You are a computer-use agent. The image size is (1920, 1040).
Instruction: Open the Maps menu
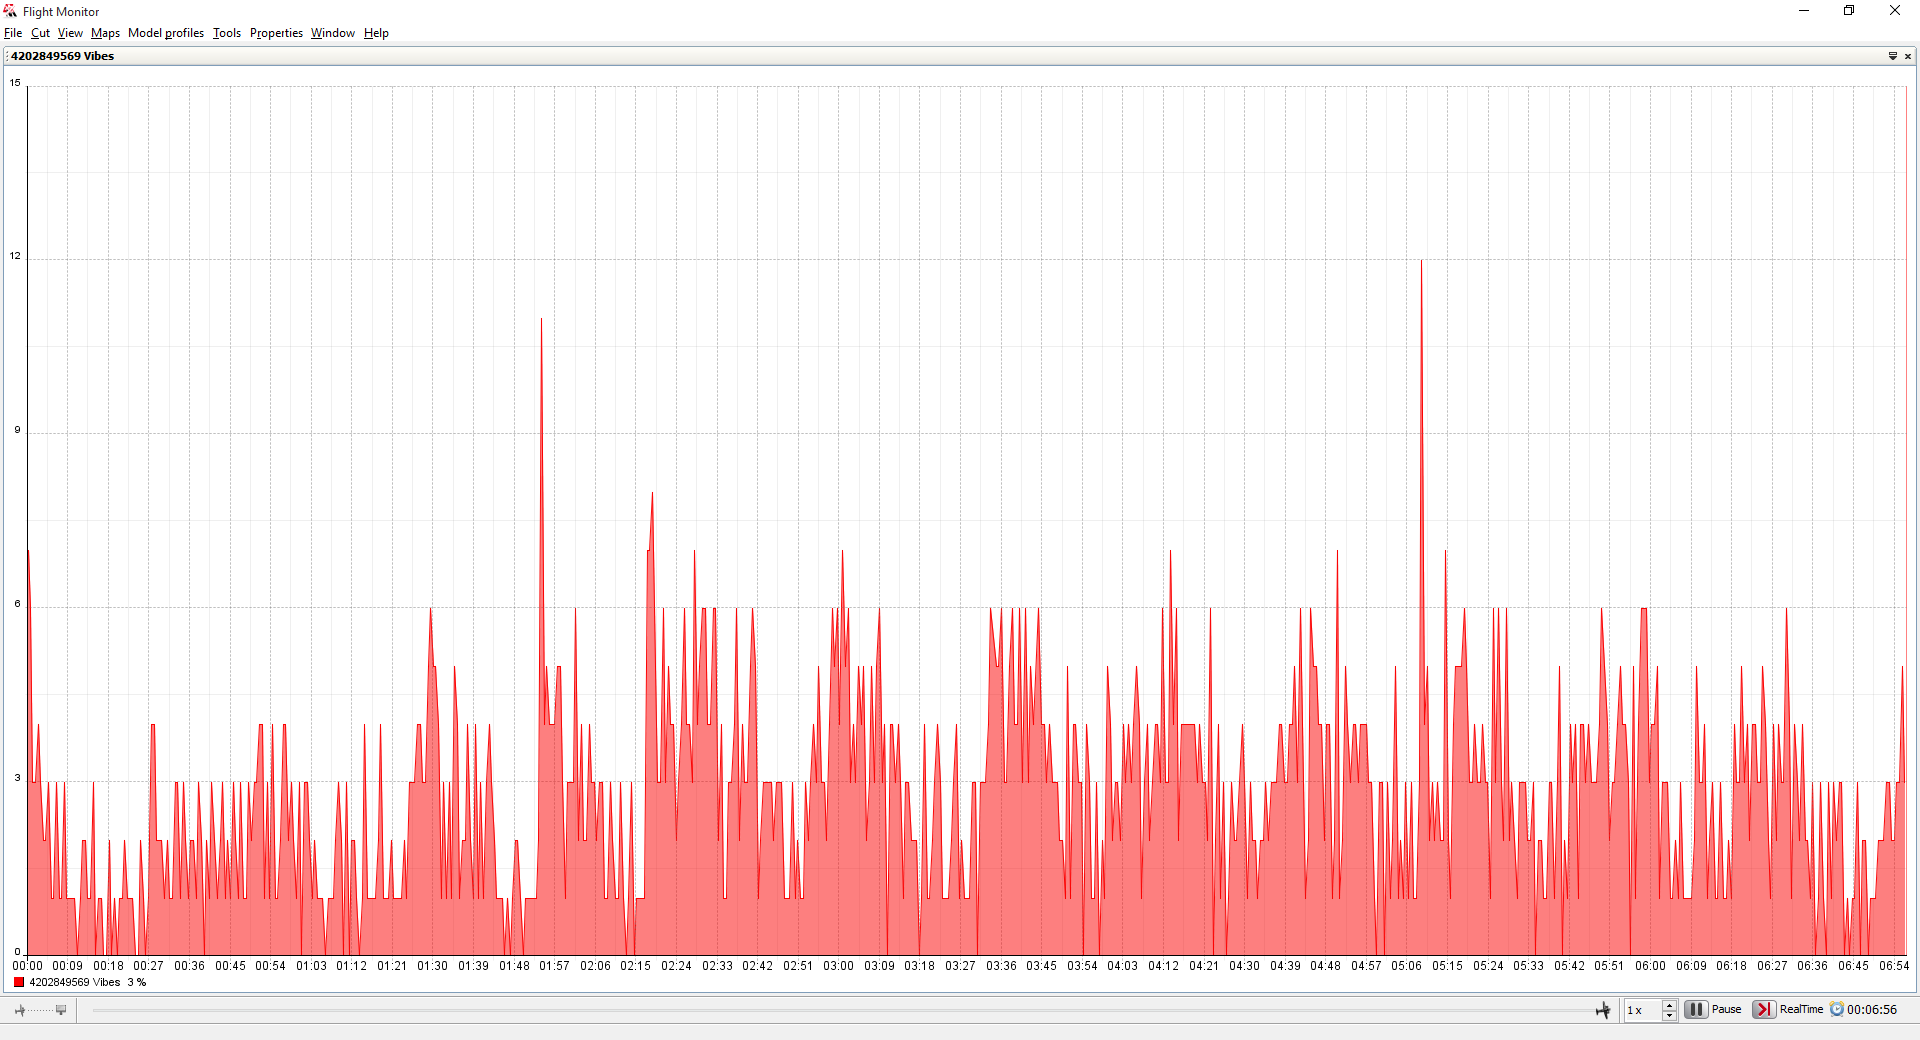pos(105,33)
